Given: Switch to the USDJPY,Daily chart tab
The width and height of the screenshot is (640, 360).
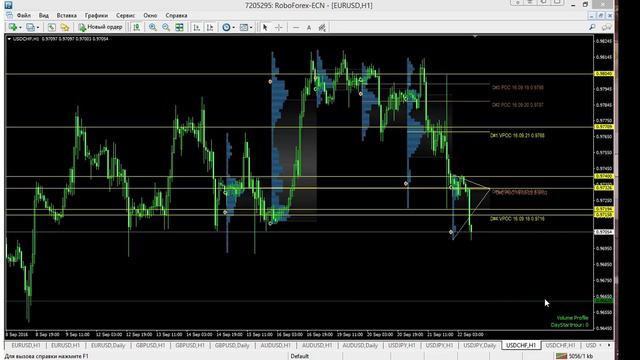Looking at the screenshot, I should [480, 345].
